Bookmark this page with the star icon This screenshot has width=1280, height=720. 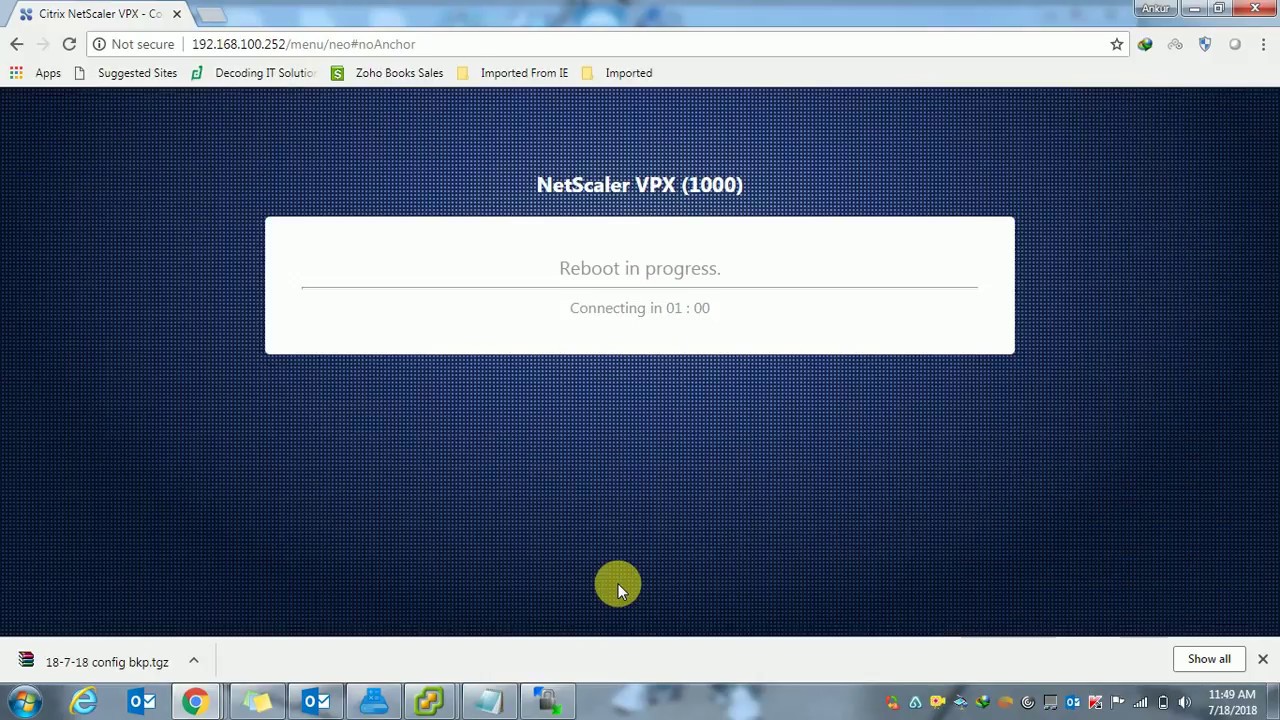(1116, 44)
